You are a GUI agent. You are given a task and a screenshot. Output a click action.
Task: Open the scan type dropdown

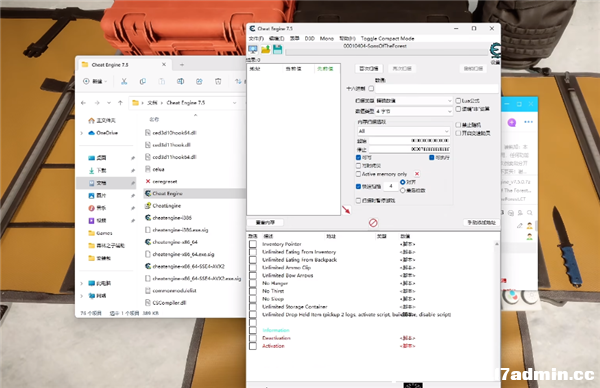pyautogui.click(x=404, y=101)
